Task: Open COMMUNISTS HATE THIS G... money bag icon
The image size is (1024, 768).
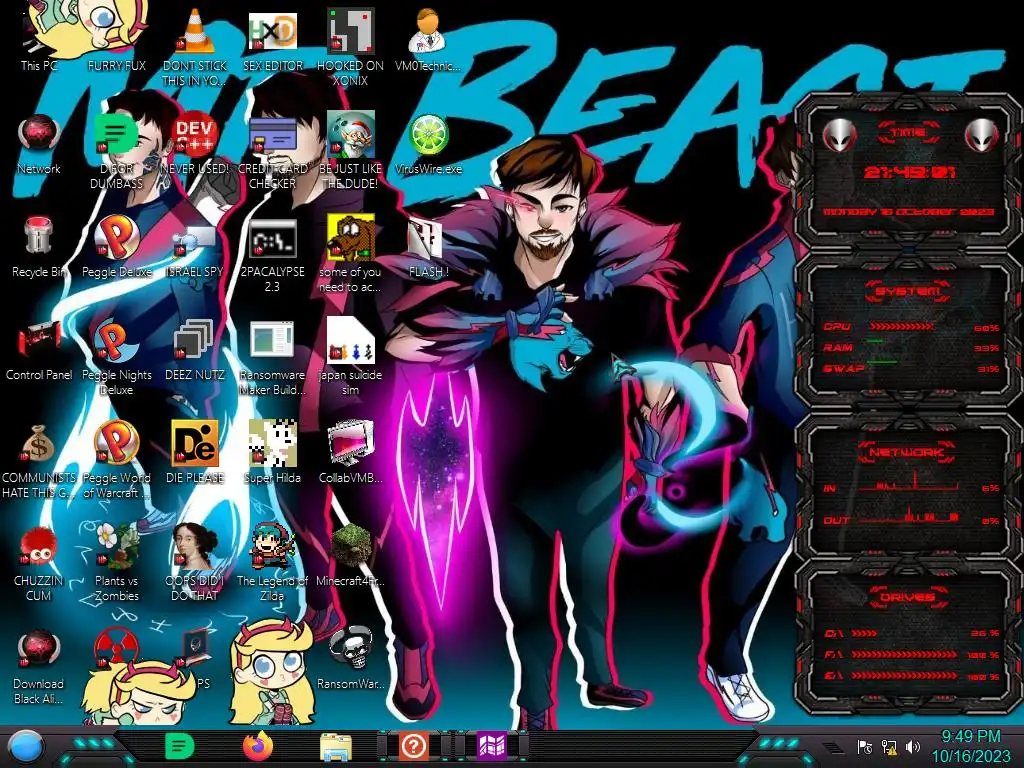Action: coord(39,461)
